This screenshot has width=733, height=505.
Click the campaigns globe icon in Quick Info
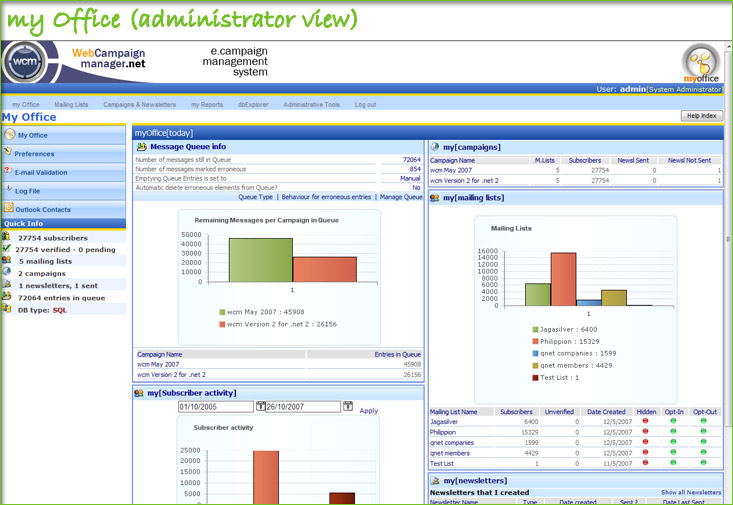(x=6, y=272)
